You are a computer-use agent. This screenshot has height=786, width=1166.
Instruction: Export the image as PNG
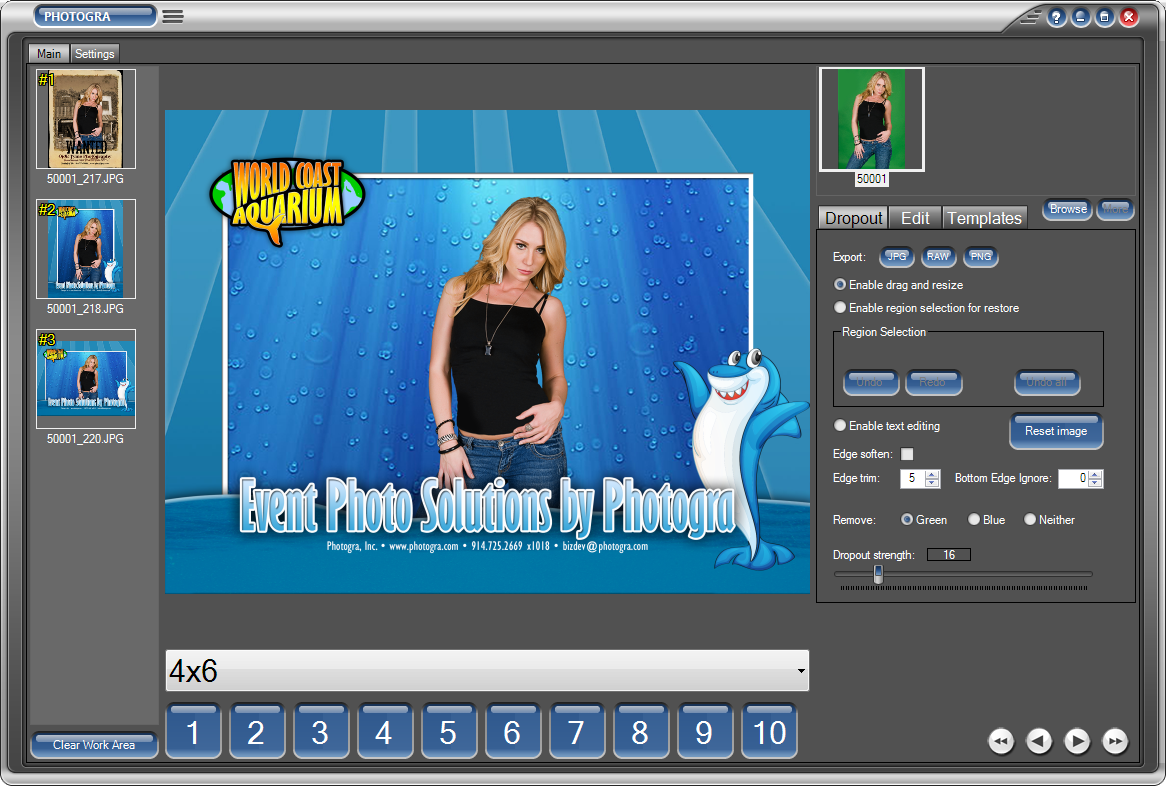(981, 257)
